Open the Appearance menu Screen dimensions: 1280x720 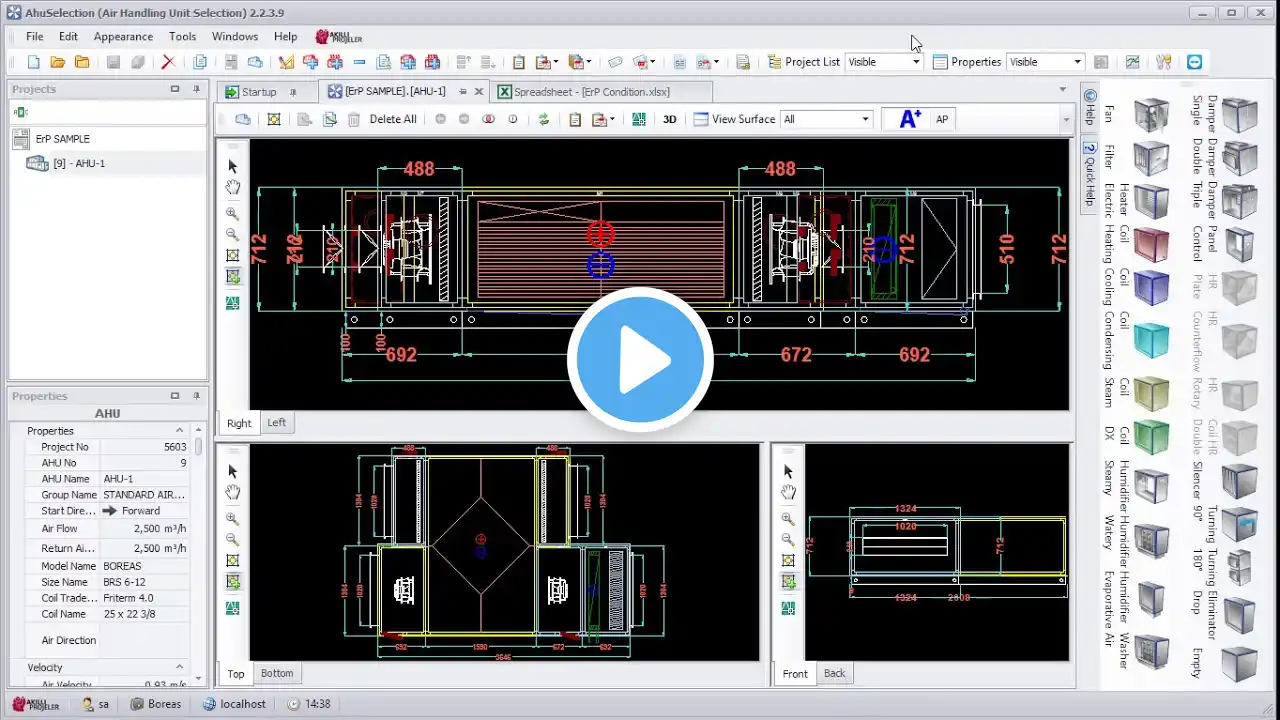[123, 36]
